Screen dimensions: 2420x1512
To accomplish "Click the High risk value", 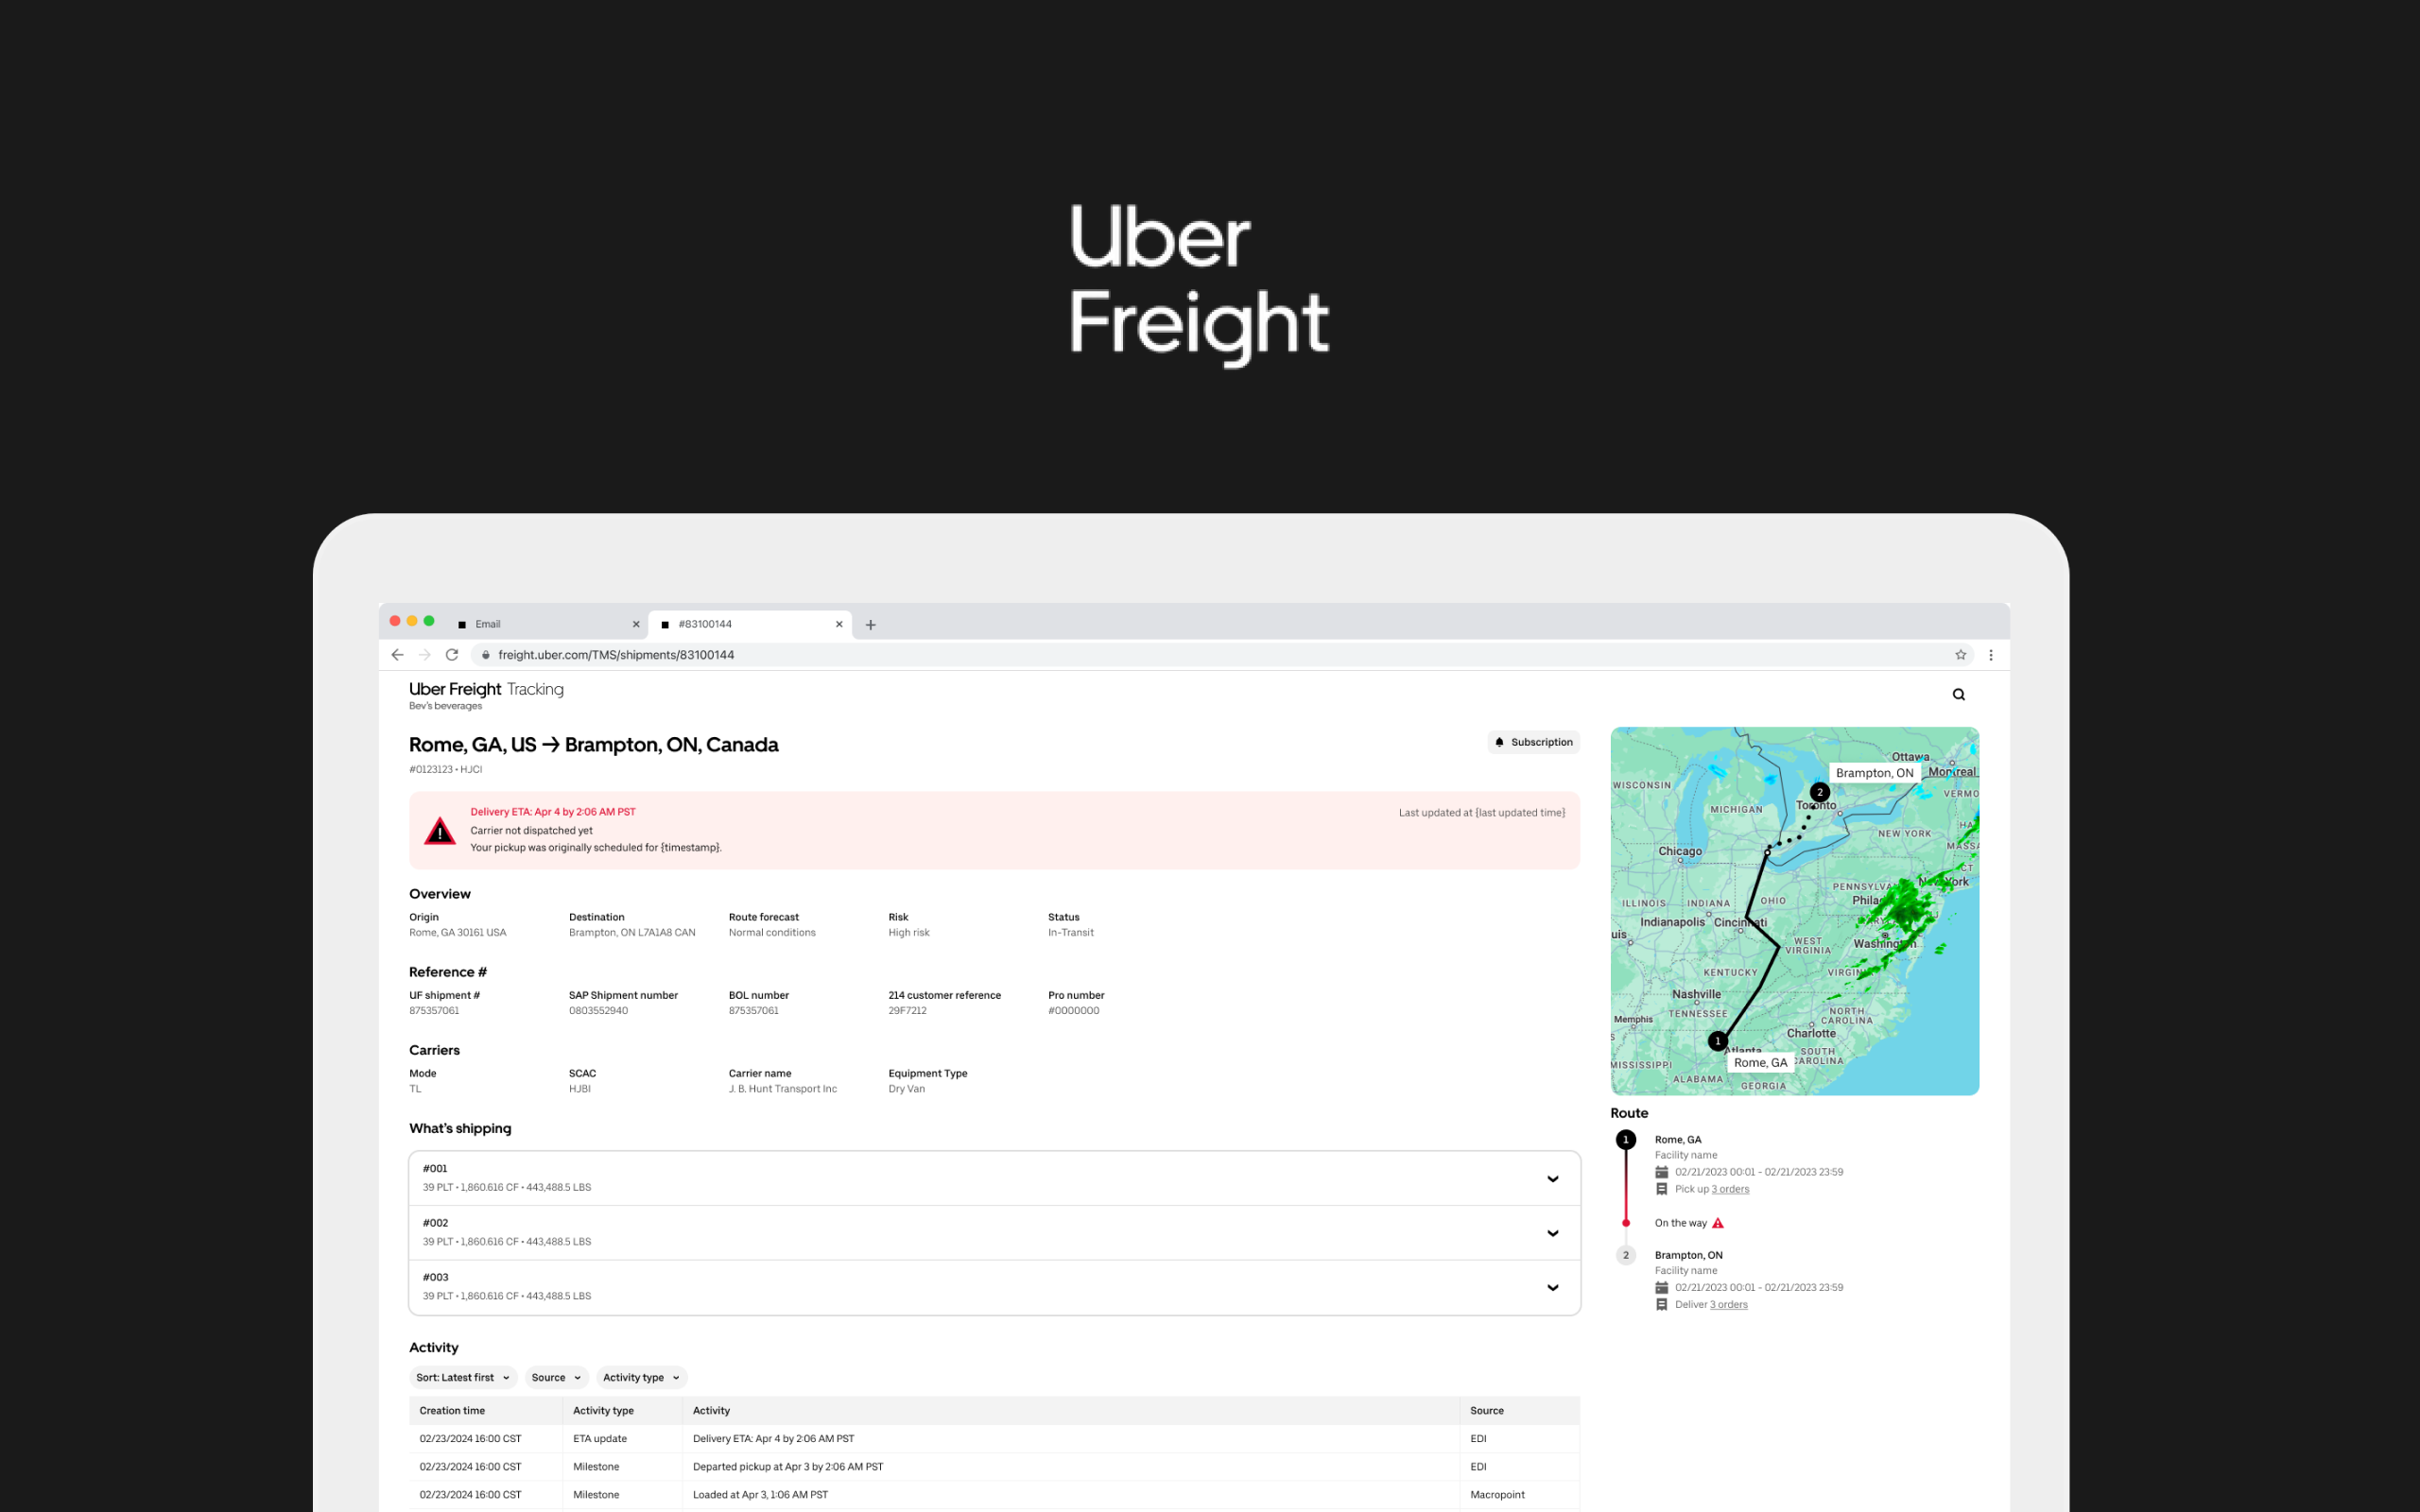I will click(x=908, y=933).
